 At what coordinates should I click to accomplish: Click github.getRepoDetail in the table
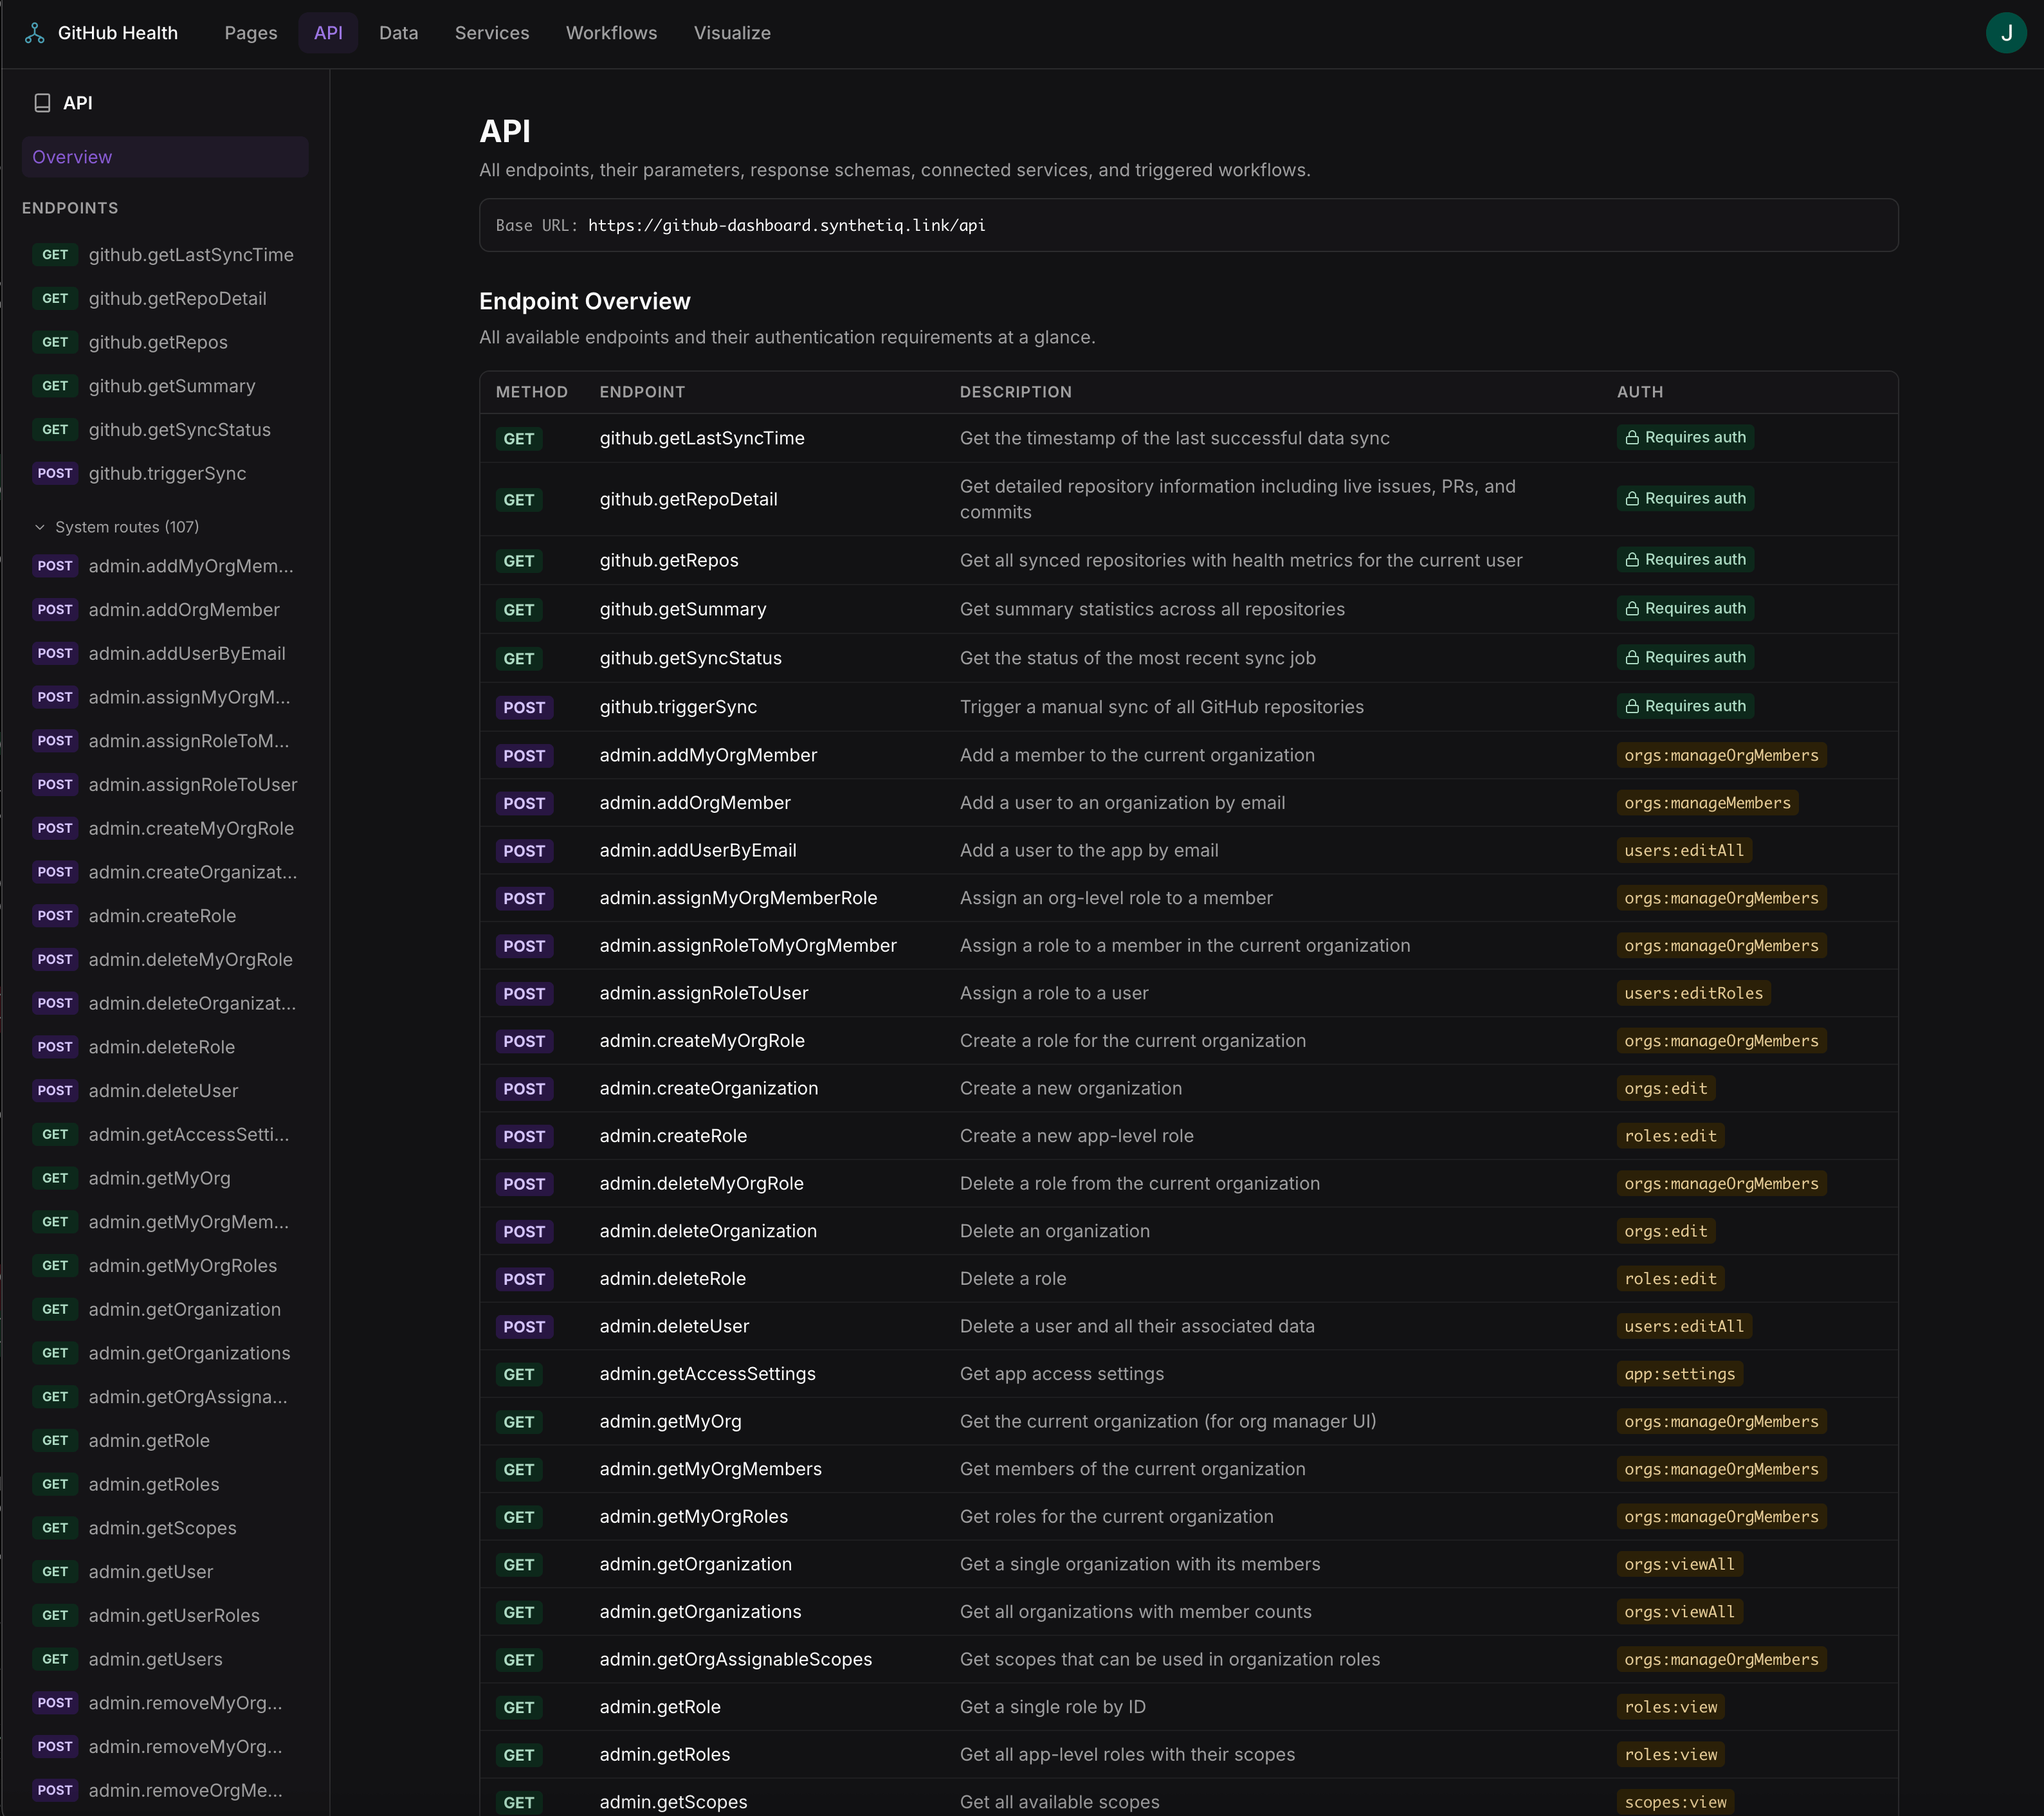point(688,499)
